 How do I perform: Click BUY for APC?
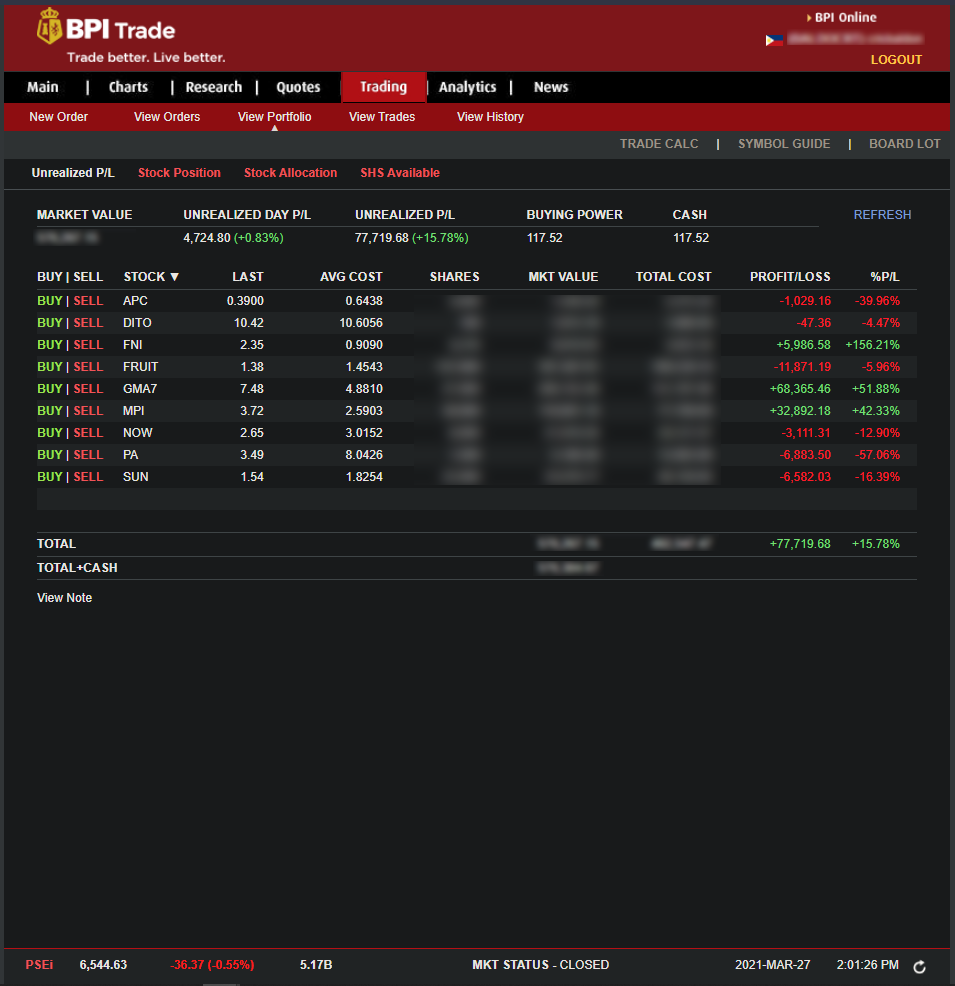tap(50, 301)
